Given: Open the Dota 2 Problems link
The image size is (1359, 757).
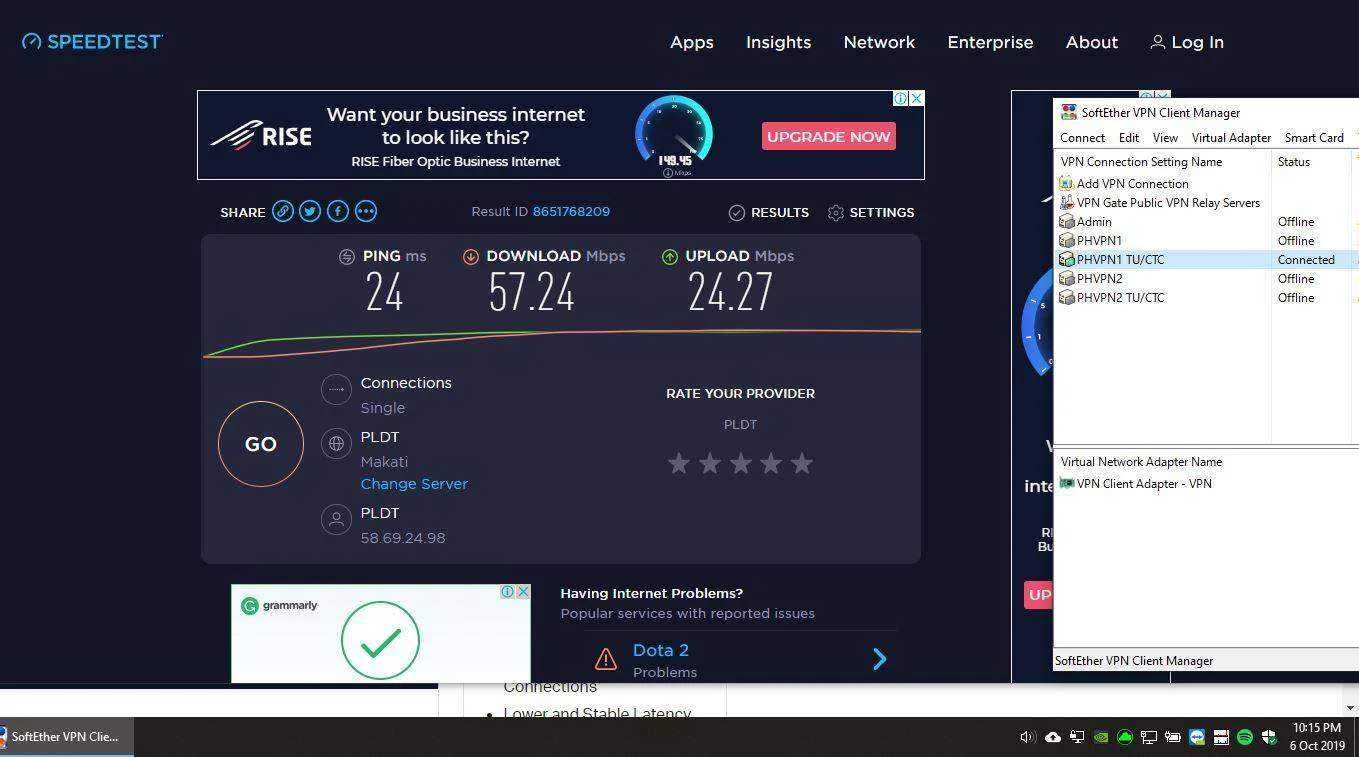Looking at the screenshot, I should pos(661,650).
